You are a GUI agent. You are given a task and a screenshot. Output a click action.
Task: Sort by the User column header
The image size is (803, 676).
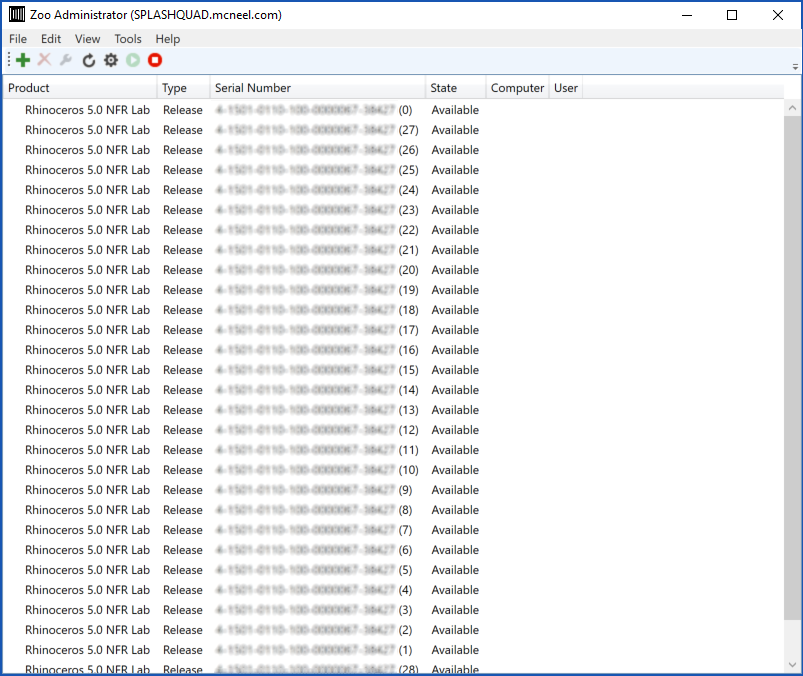(565, 88)
